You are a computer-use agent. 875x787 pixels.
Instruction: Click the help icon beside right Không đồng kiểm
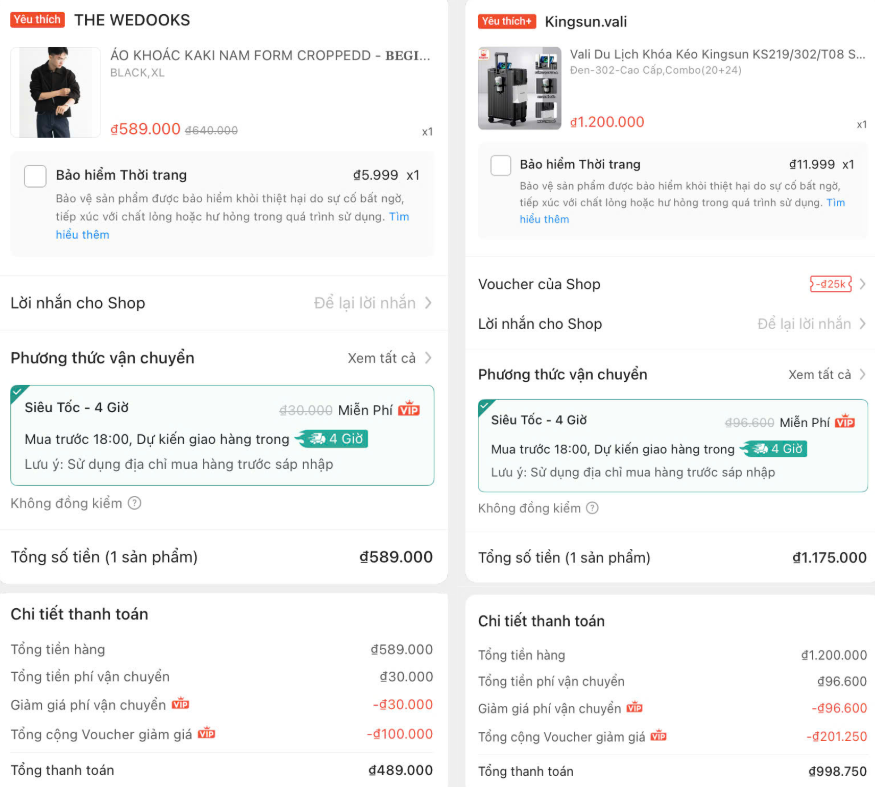tap(592, 508)
